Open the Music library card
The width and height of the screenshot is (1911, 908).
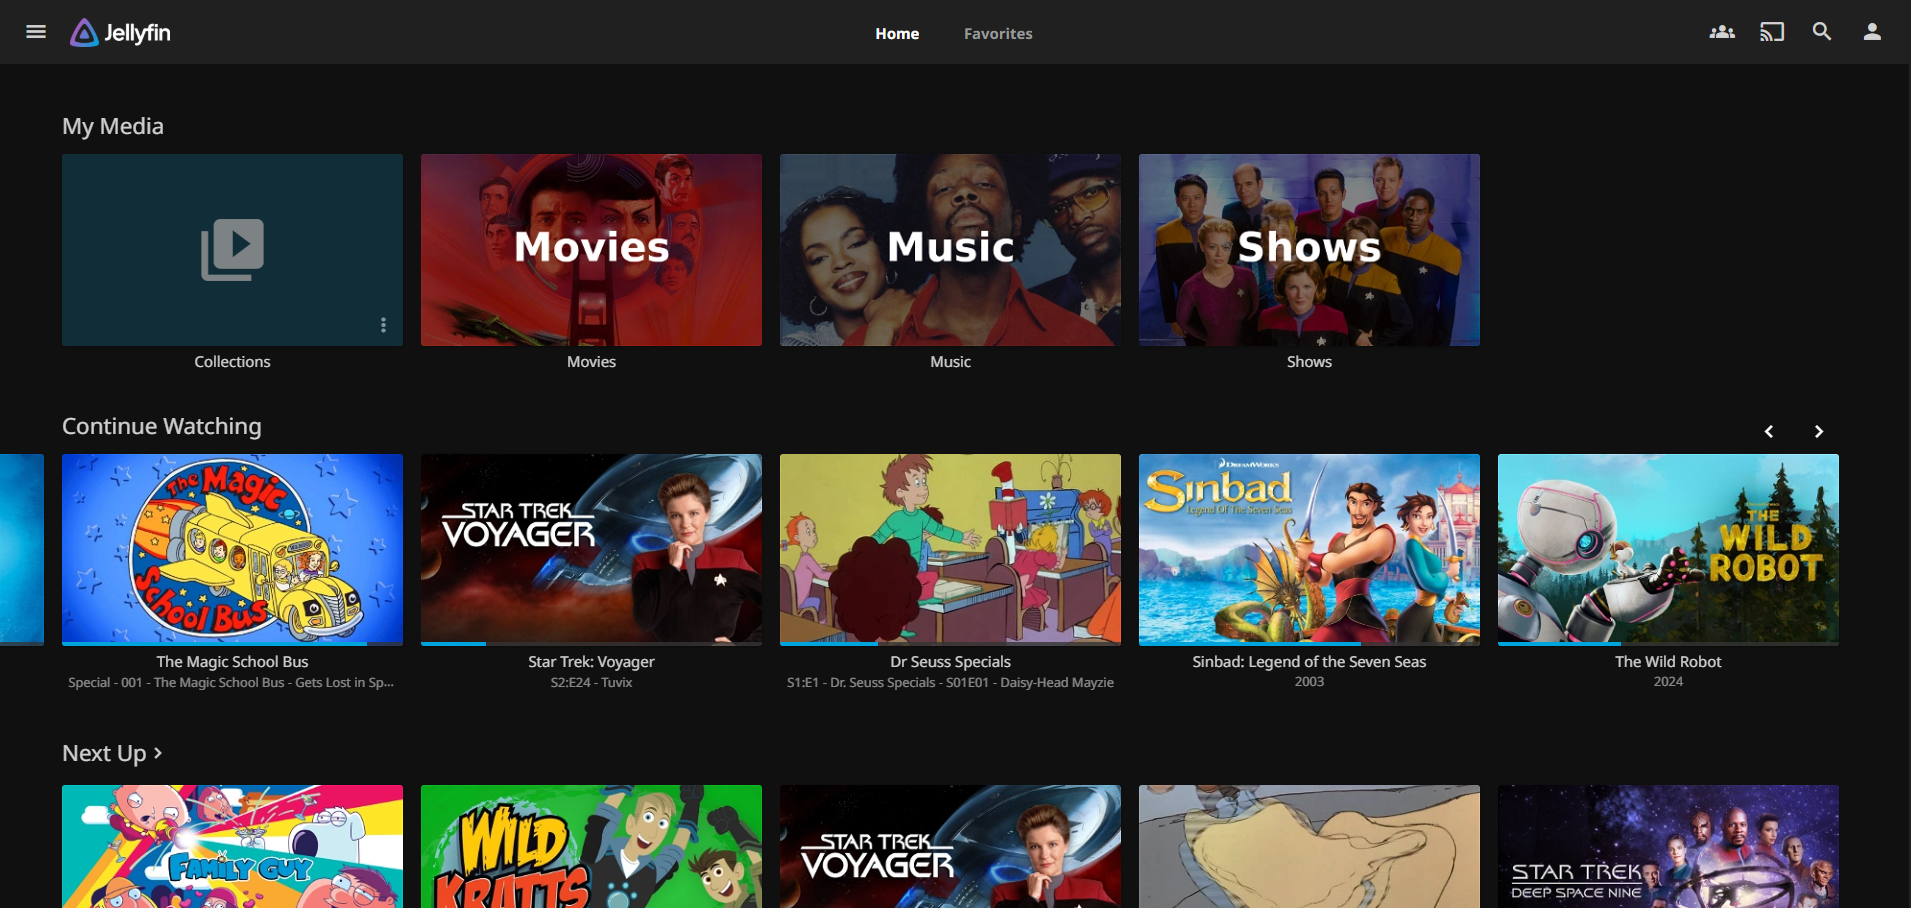950,250
